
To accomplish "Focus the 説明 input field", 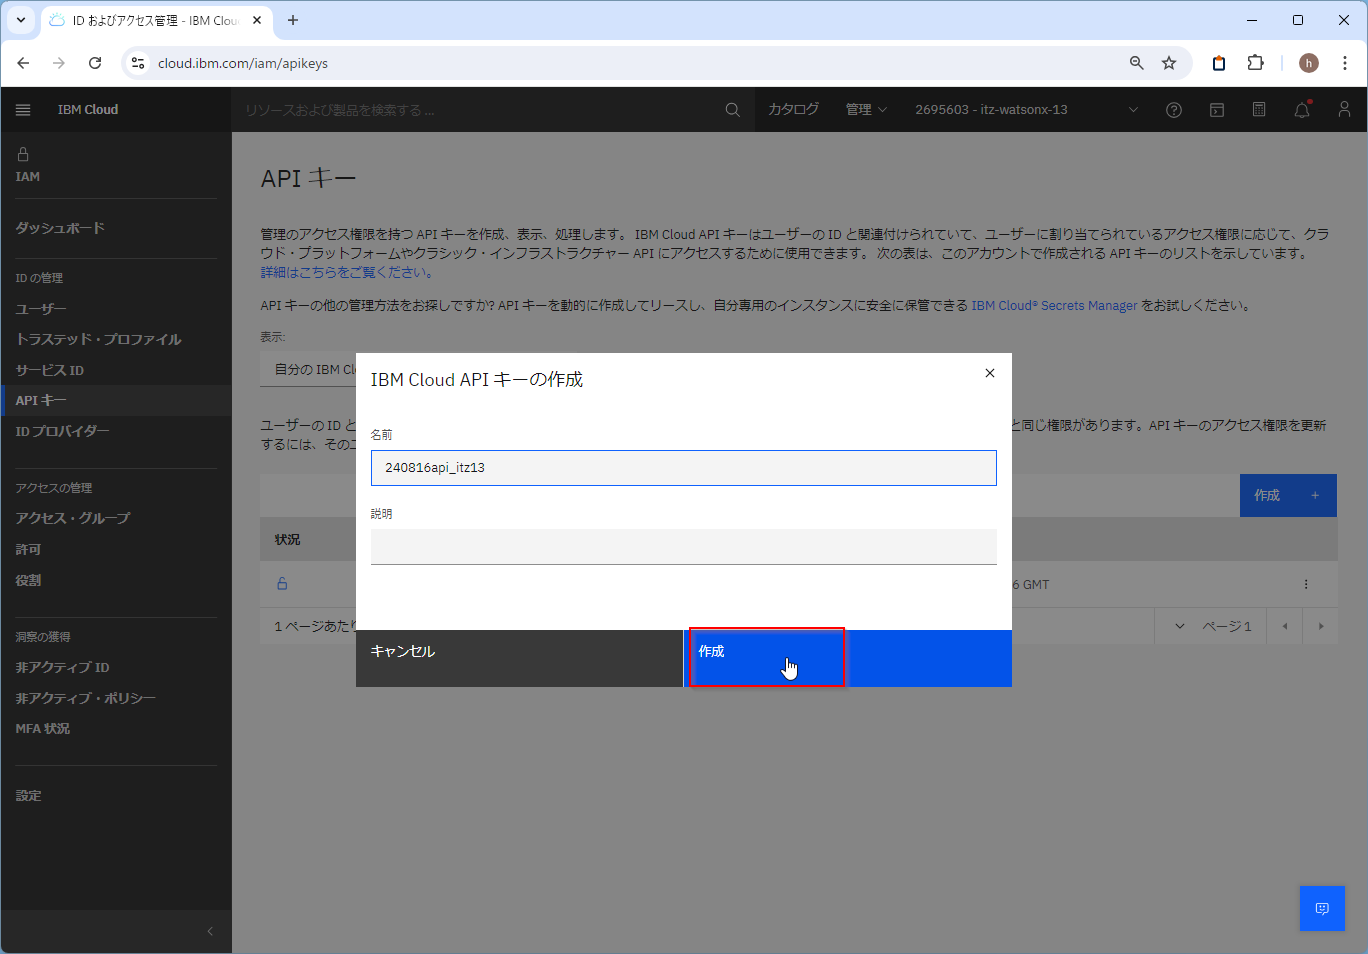I will (684, 547).
